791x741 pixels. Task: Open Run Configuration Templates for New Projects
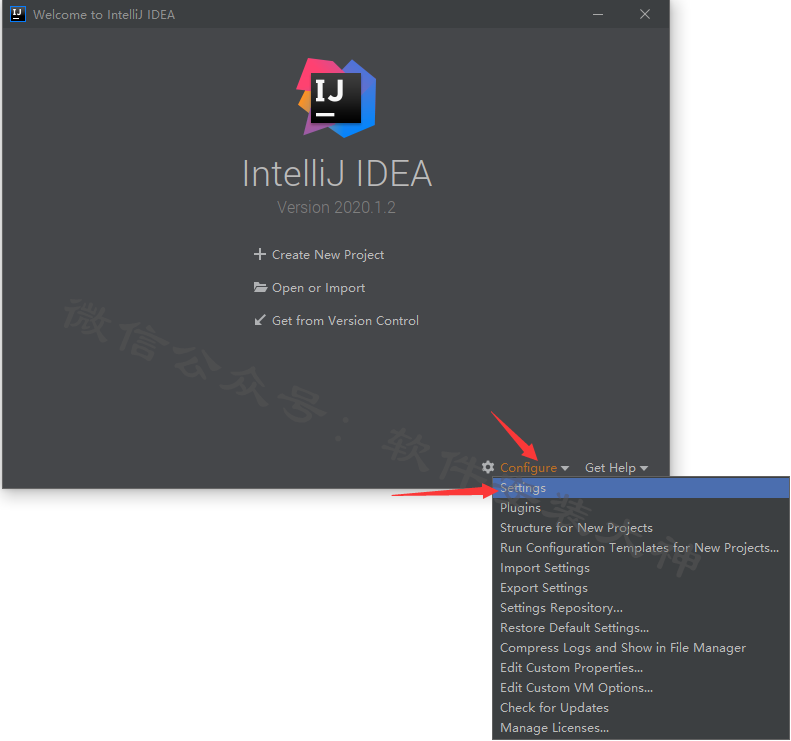coord(641,548)
